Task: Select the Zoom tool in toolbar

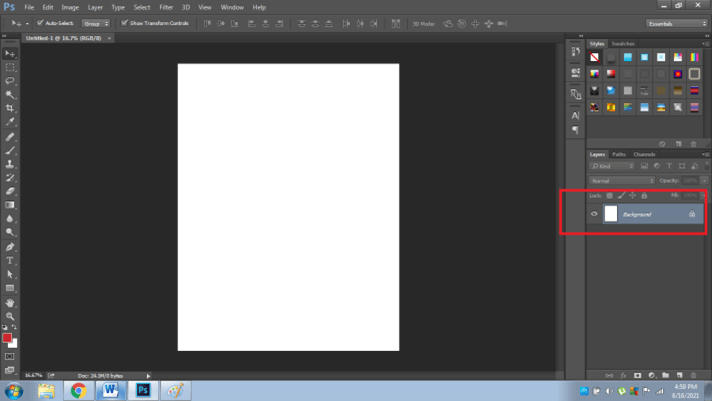Action: 11,316
